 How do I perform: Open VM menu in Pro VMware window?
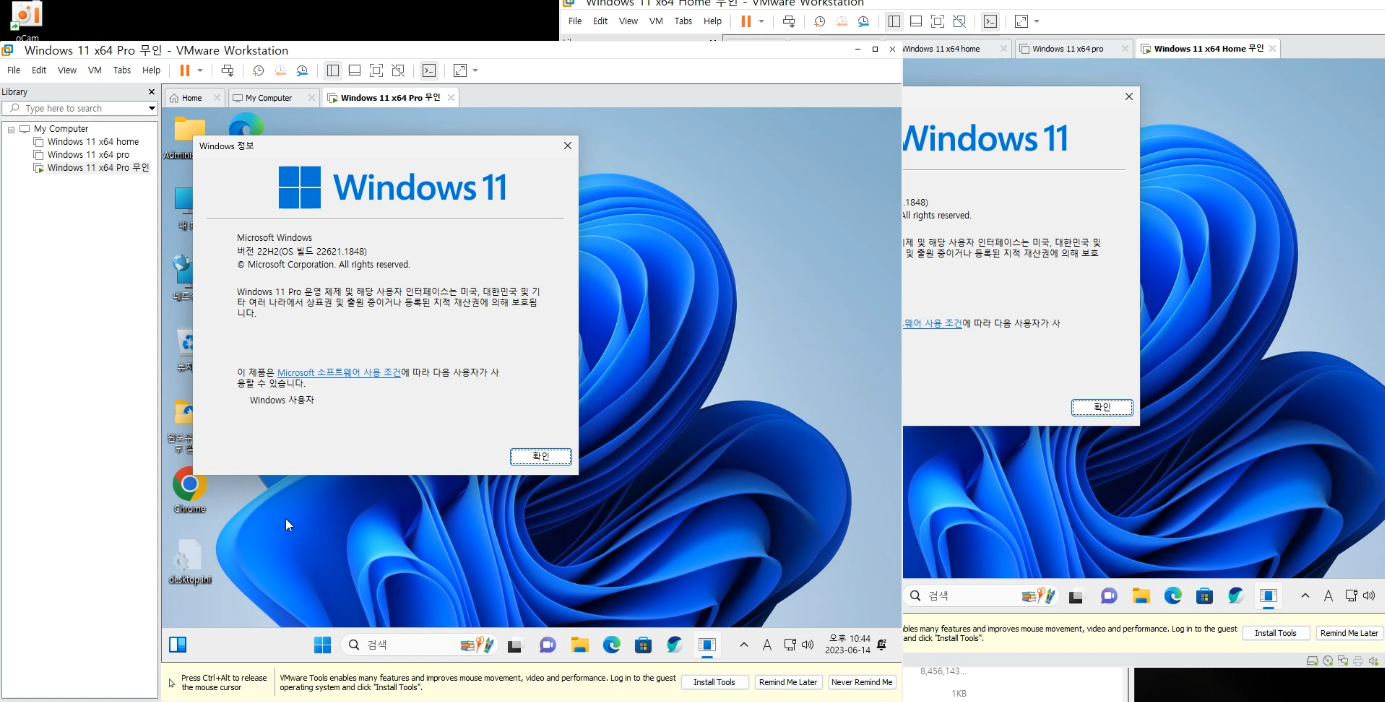tap(95, 70)
